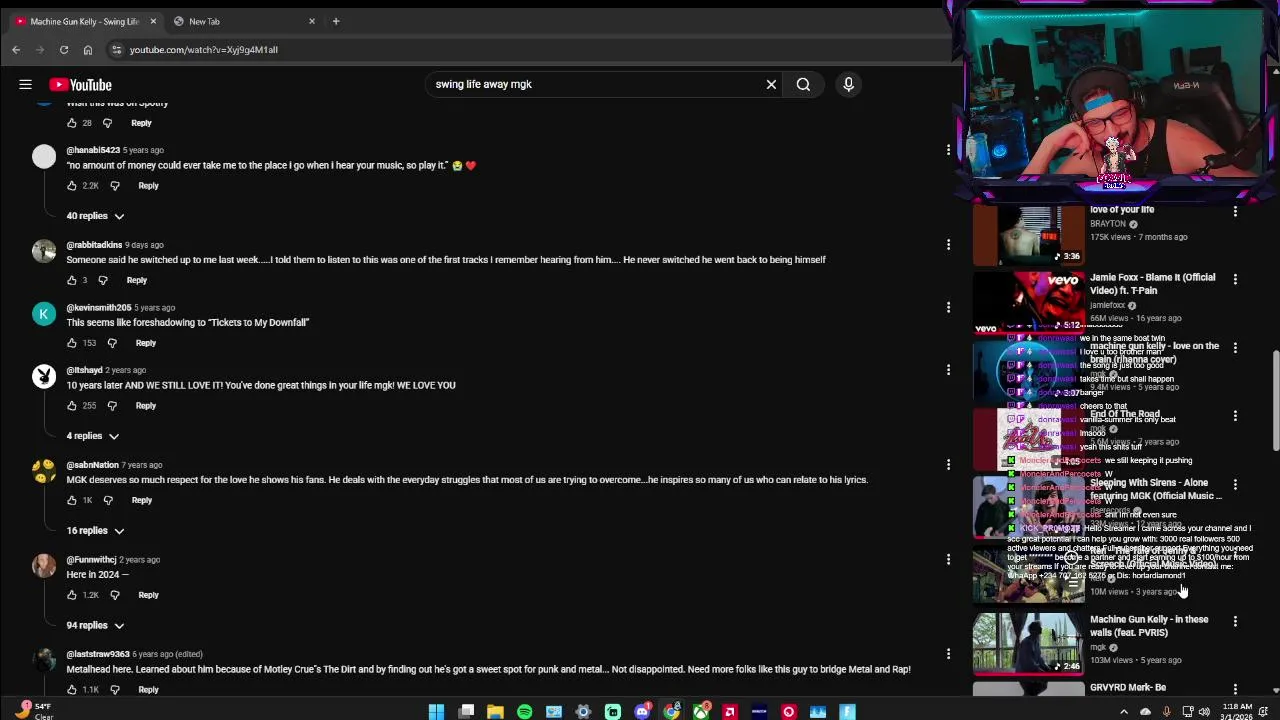Image resolution: width=1280 pixels, height=720 pixels.
Task: Like the comment by @hanabi5423
Action: 71,186
